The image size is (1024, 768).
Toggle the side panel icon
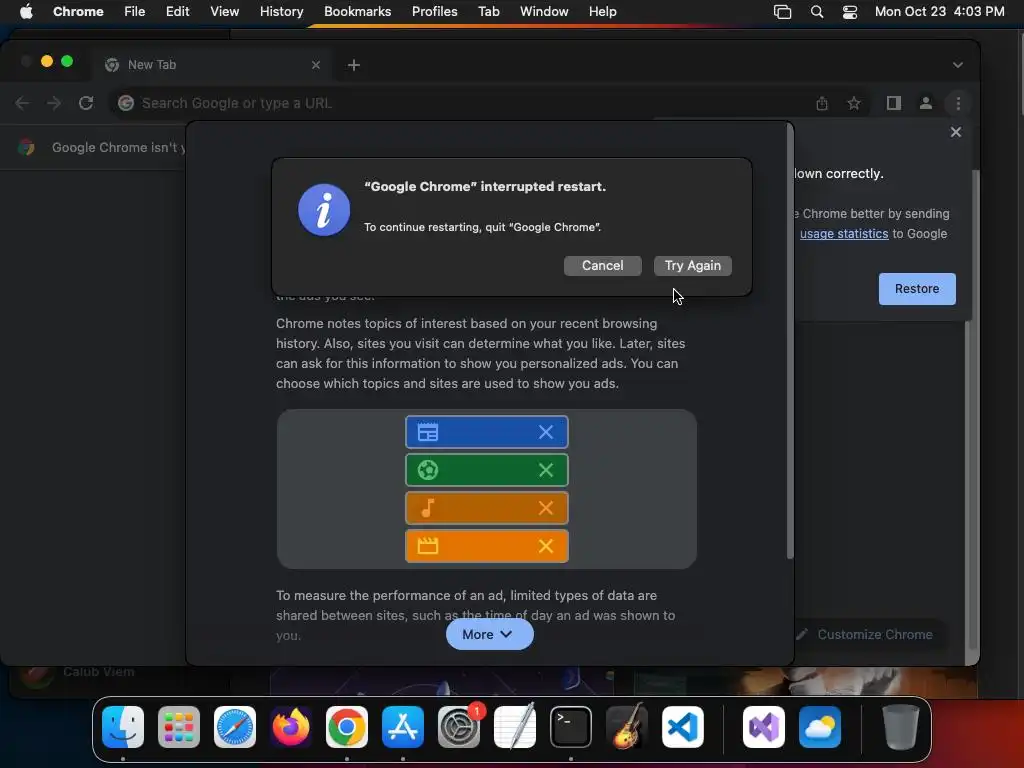click(x=893, y=103)
